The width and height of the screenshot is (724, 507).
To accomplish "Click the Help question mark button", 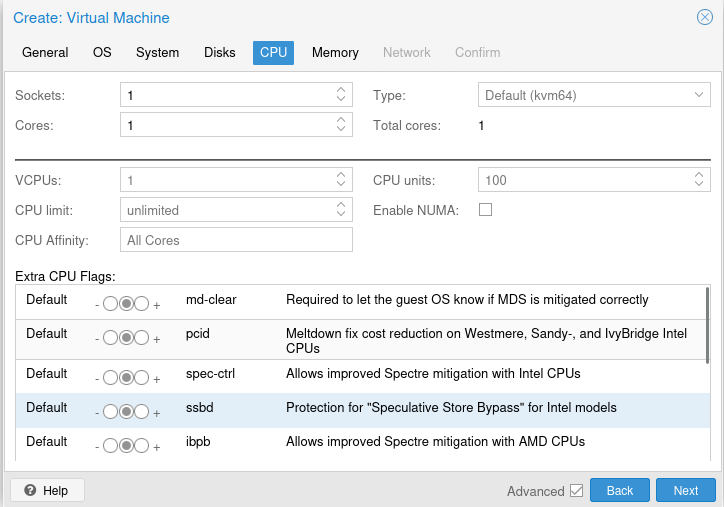I will pyautogui.click(x=47, y=490).
